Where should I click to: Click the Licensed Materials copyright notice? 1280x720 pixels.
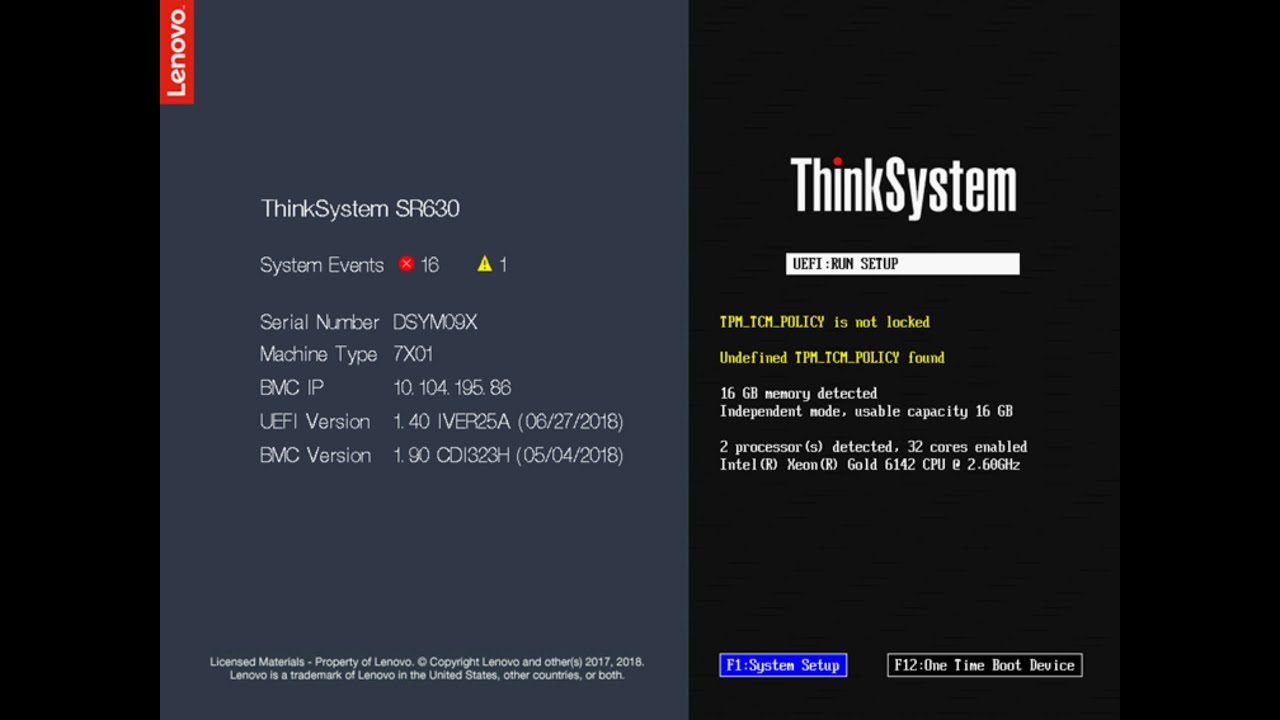tap(427, 661)
